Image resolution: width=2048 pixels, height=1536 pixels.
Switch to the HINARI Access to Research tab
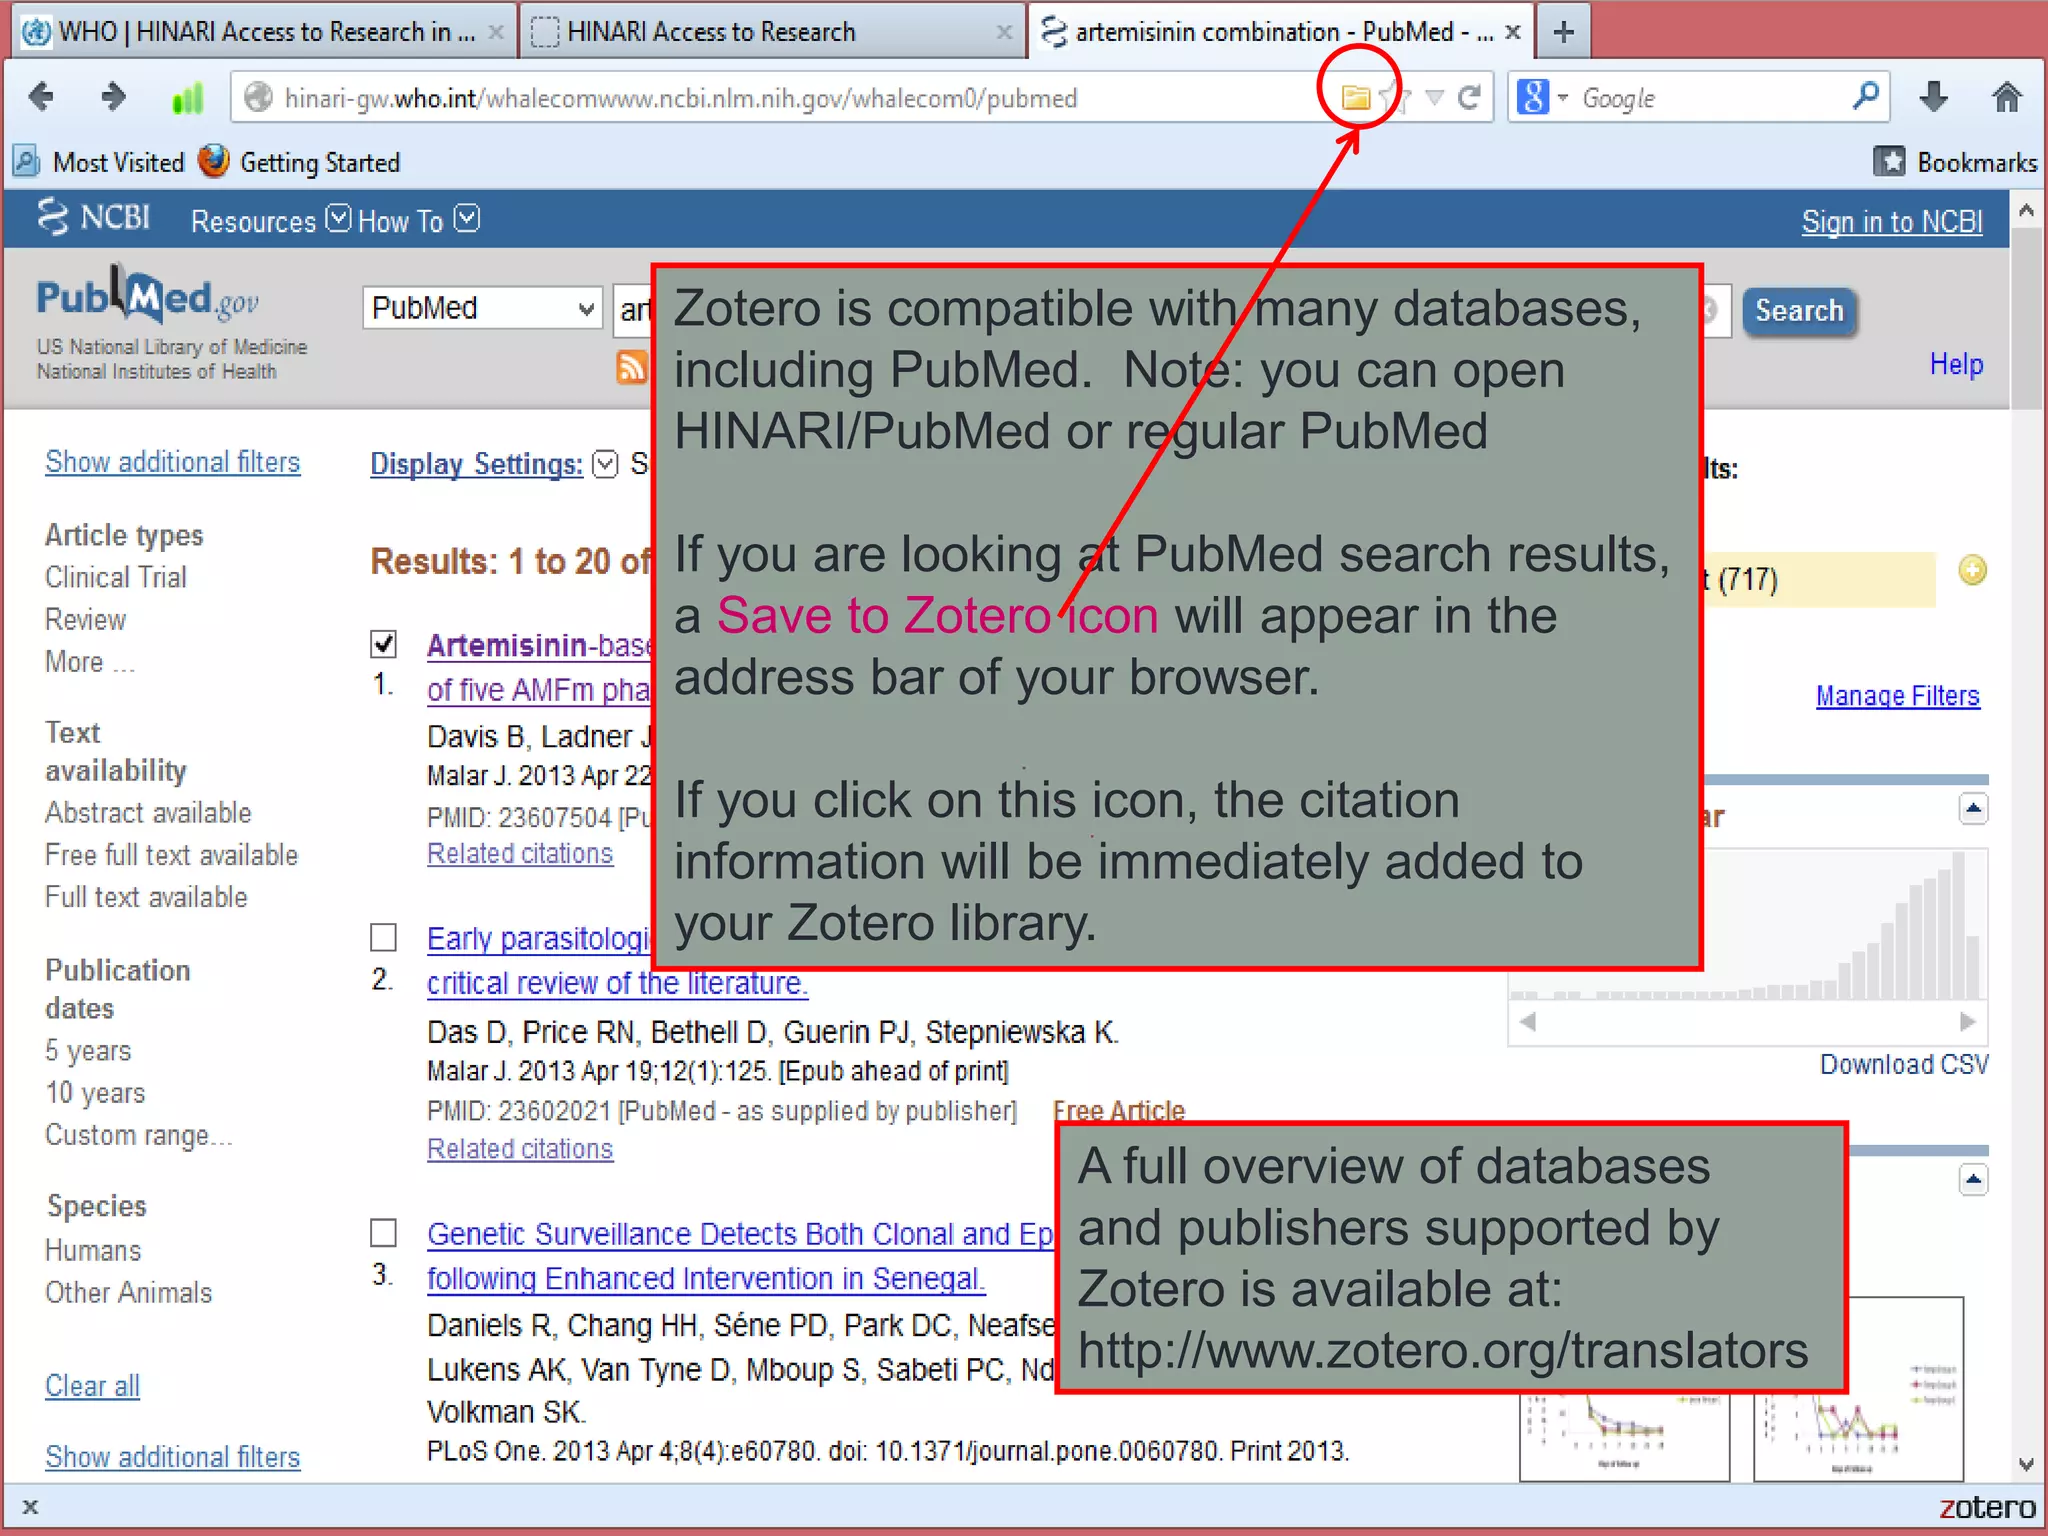click(x=772, y=32)
